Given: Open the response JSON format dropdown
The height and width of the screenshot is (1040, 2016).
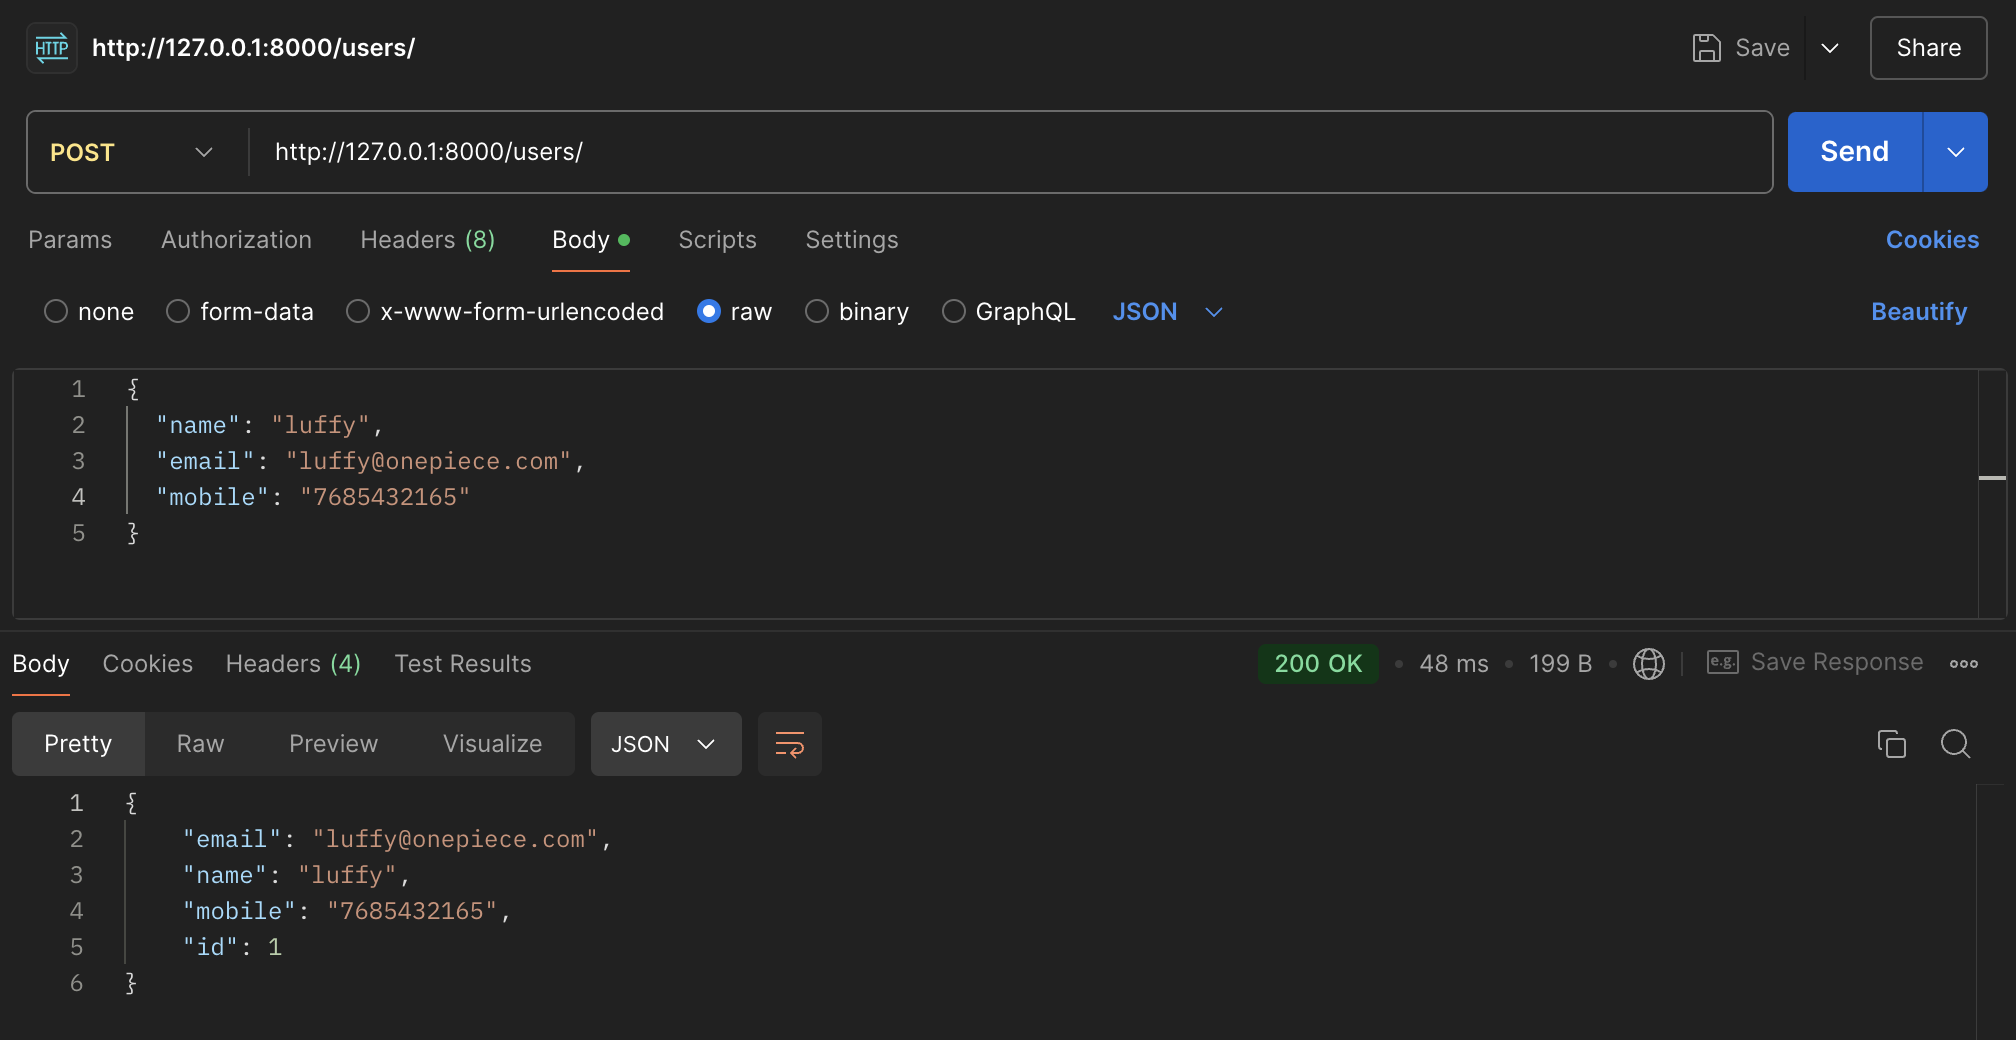Looking at the screenshot, I should coord(666,744).
